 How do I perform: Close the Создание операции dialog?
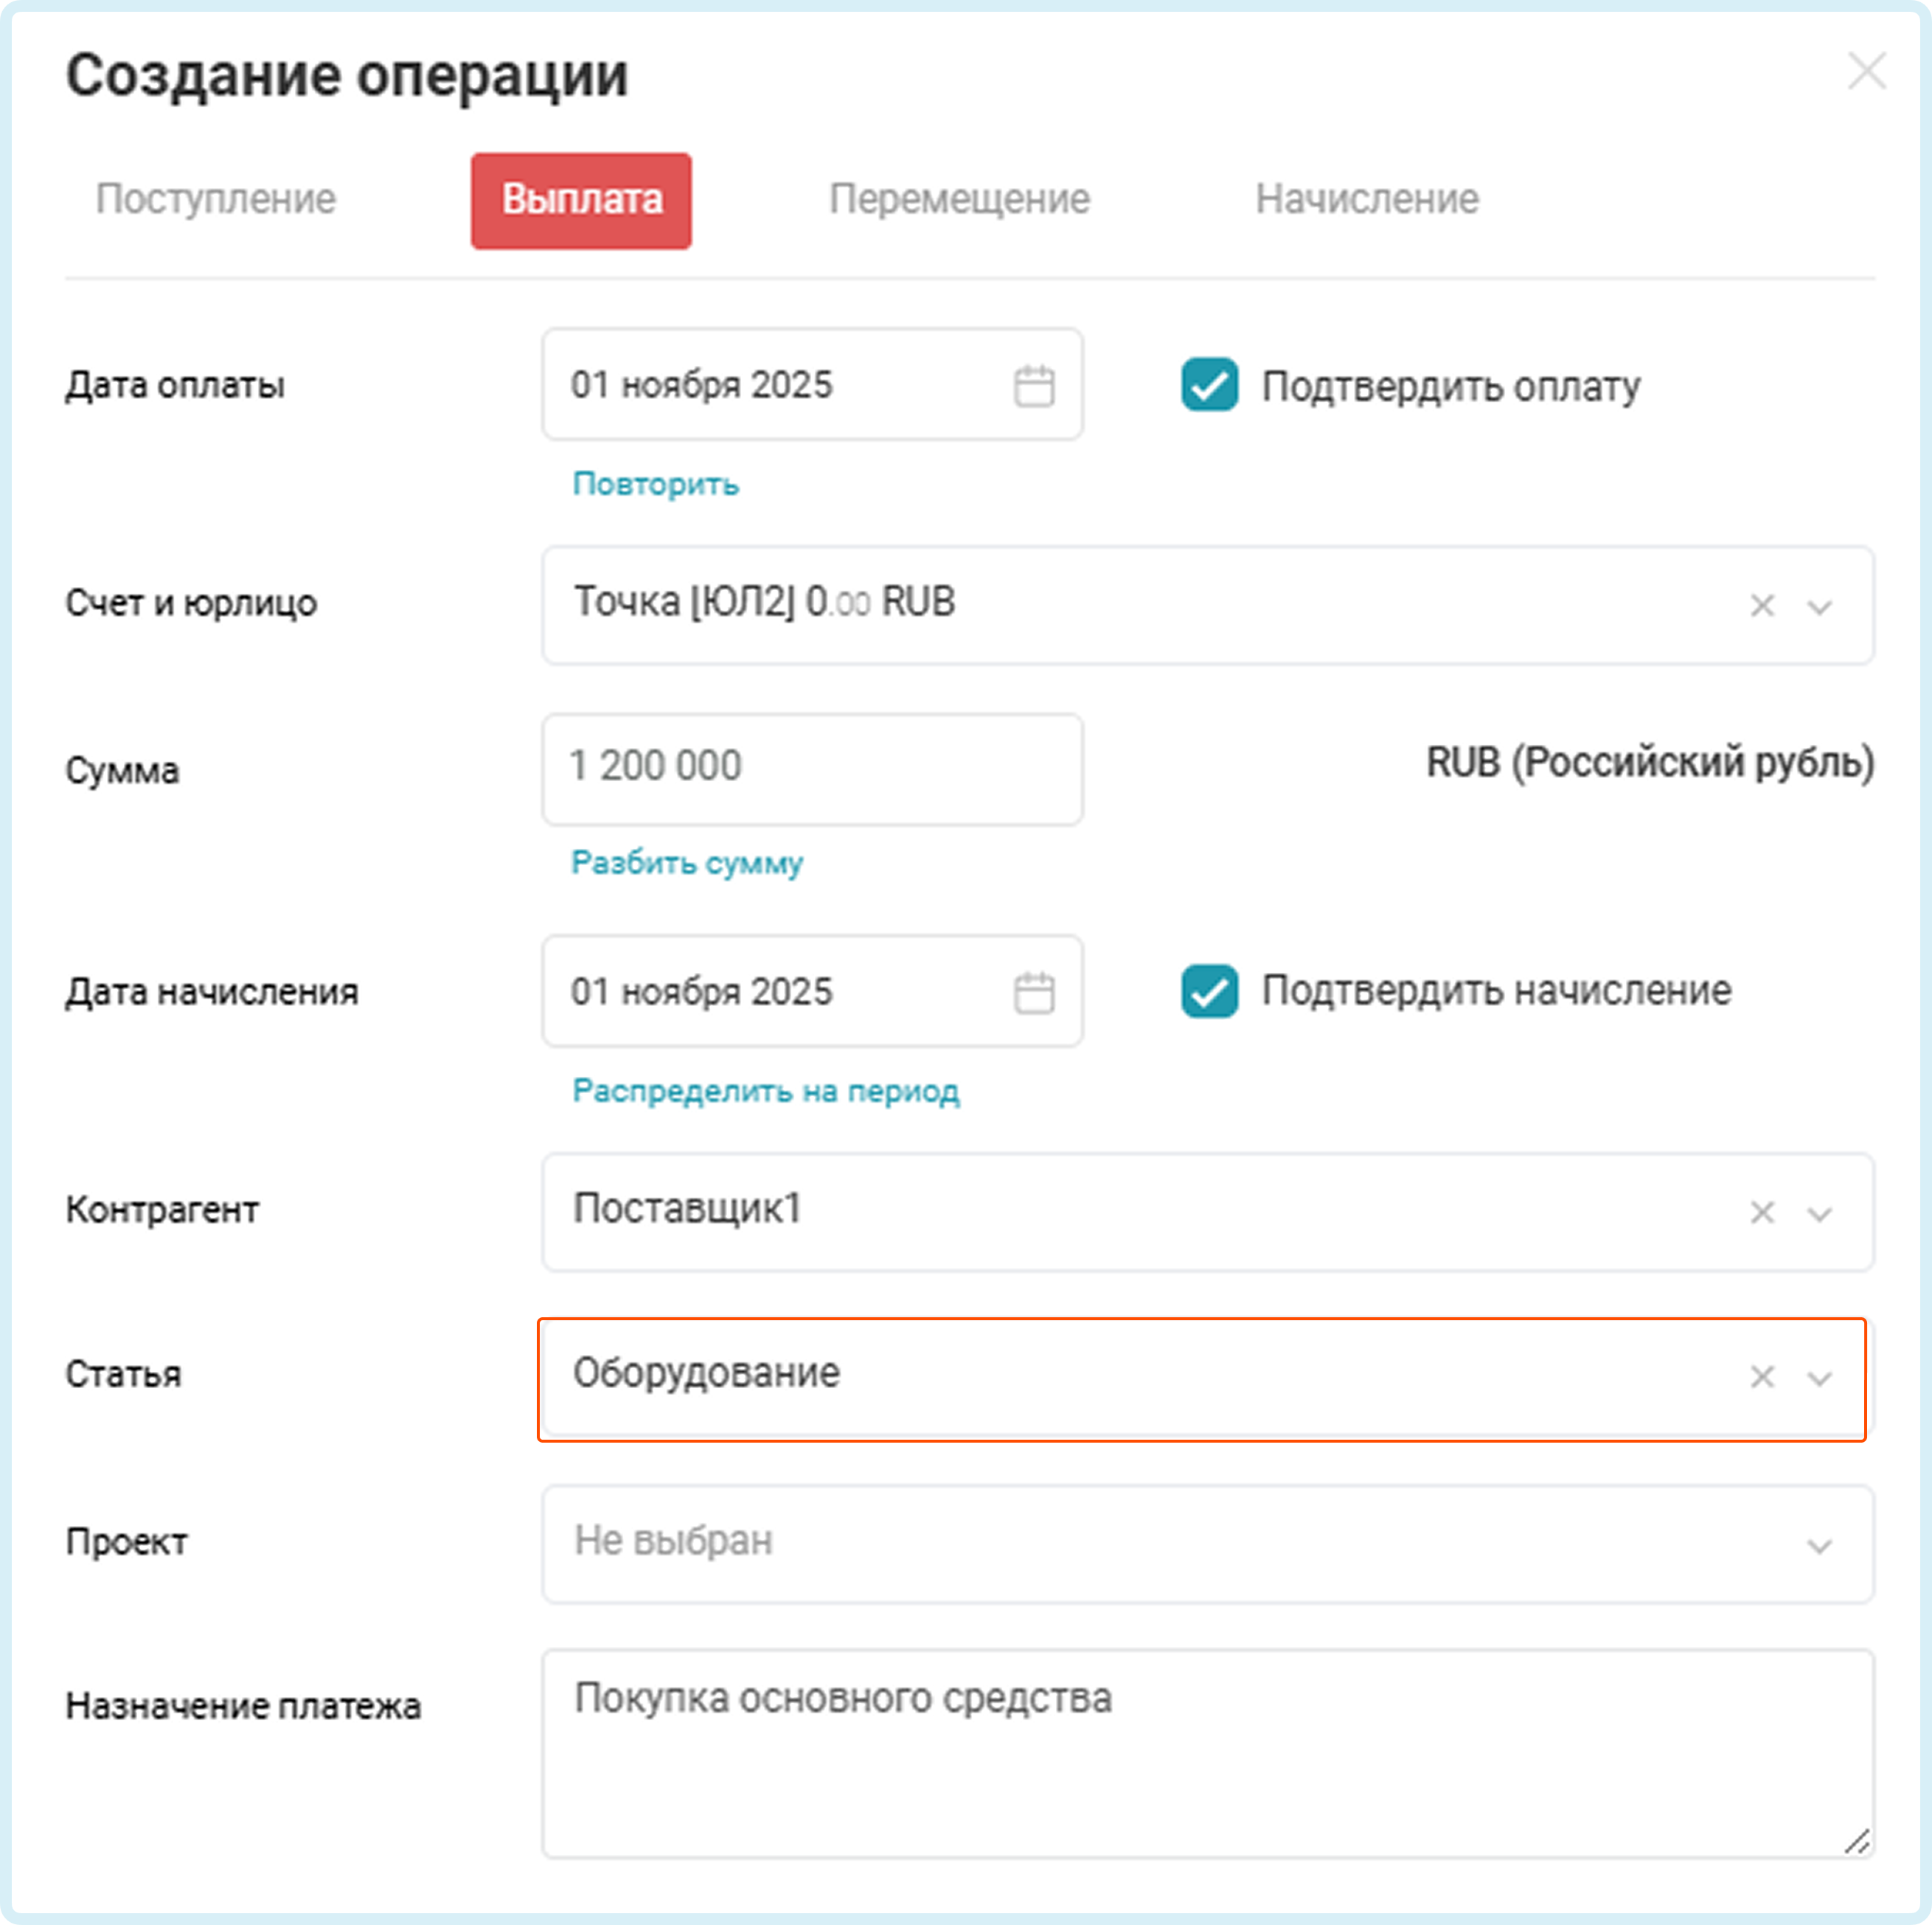tap(1866, 72)
